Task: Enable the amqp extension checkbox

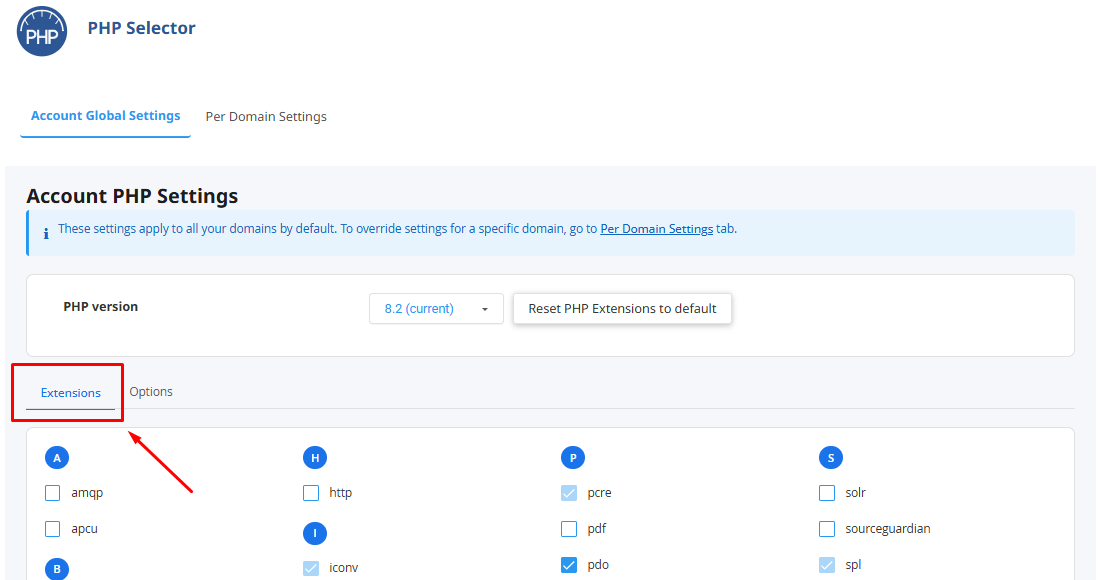Action: [x=53, y=493]
